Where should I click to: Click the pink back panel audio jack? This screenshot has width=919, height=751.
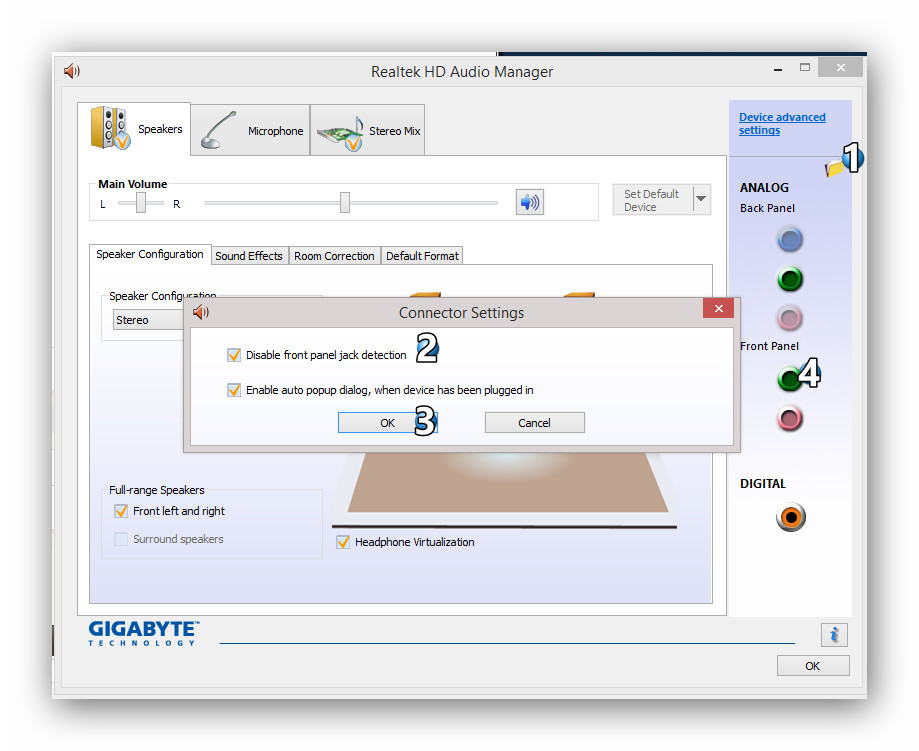[789, 318]
